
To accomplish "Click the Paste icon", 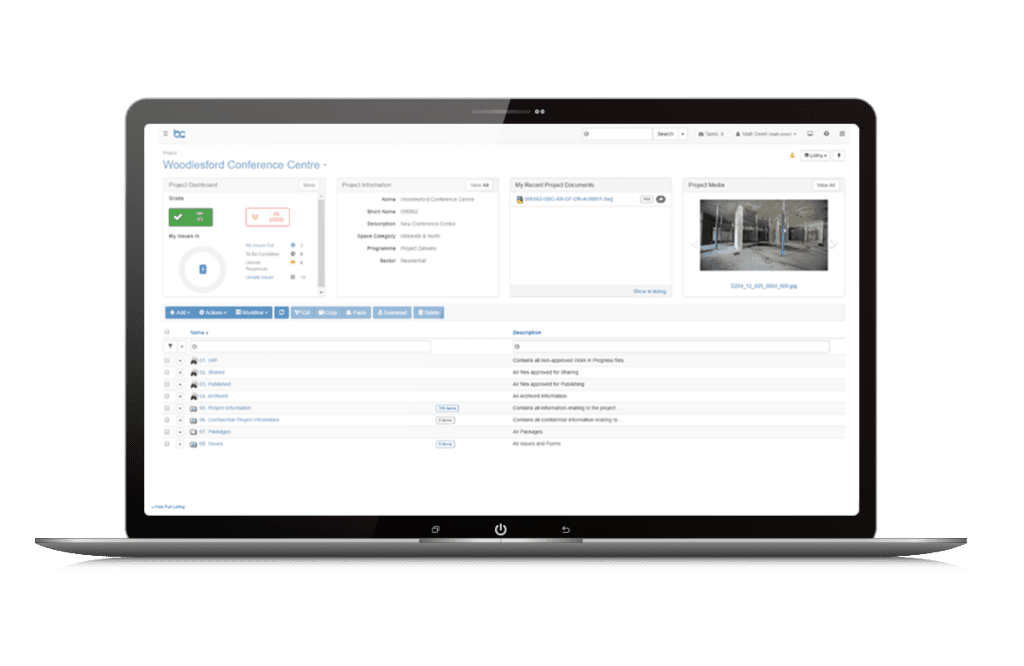I will (356, 312).
